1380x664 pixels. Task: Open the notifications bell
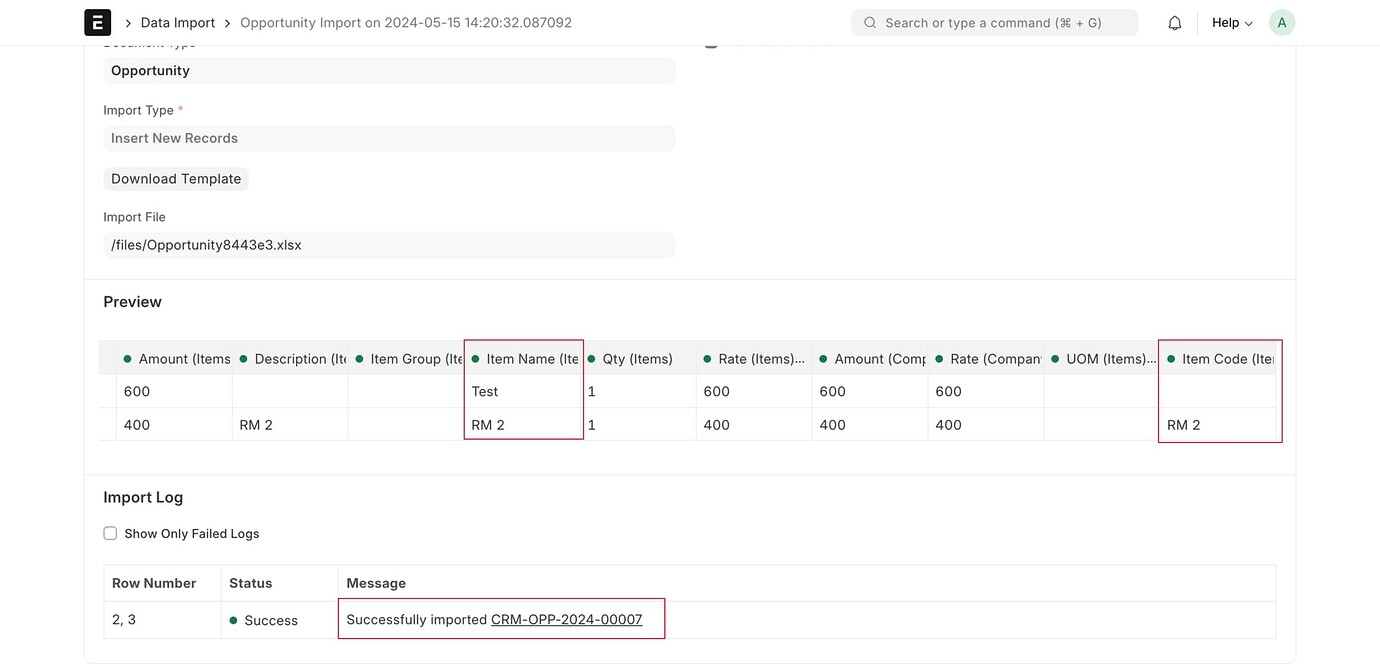pyautogui.click(x=1175, y=22)
